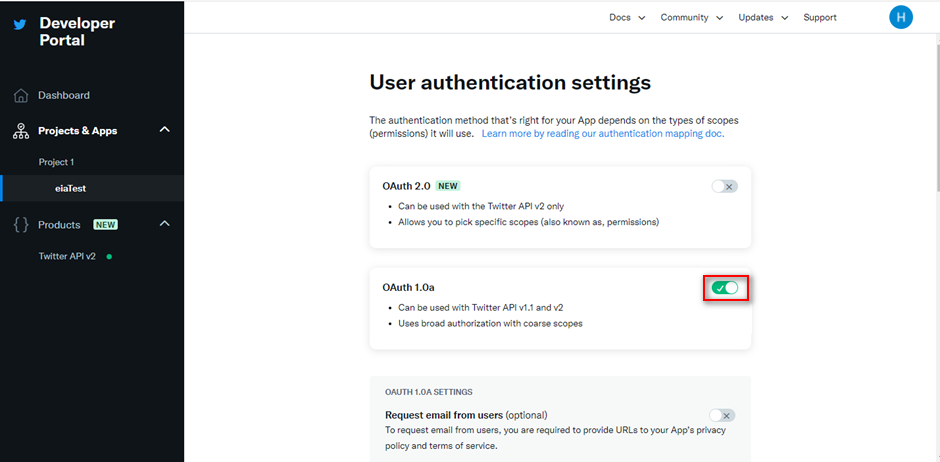Select Project 1 in sidebar
Screen dimensions: 940x462
point(56,162)
